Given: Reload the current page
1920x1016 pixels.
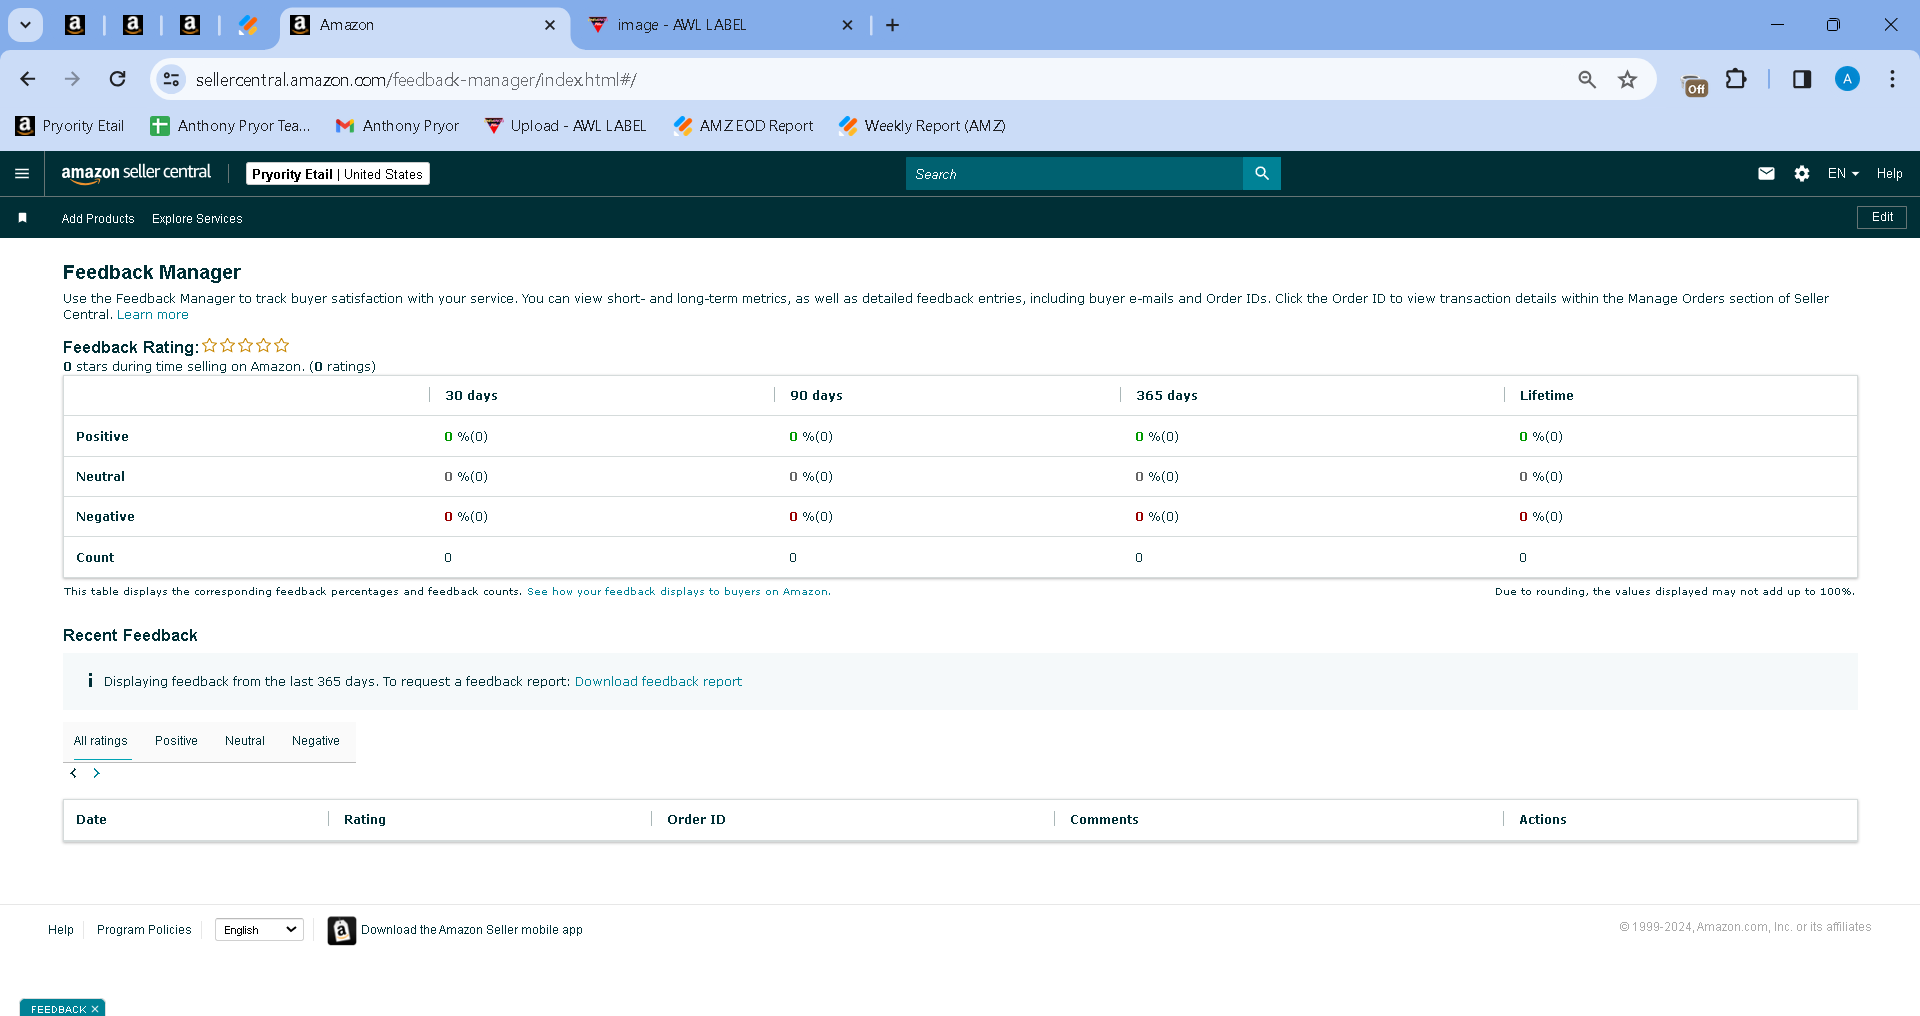Looking at the screenshot, I should coord(118,79).
